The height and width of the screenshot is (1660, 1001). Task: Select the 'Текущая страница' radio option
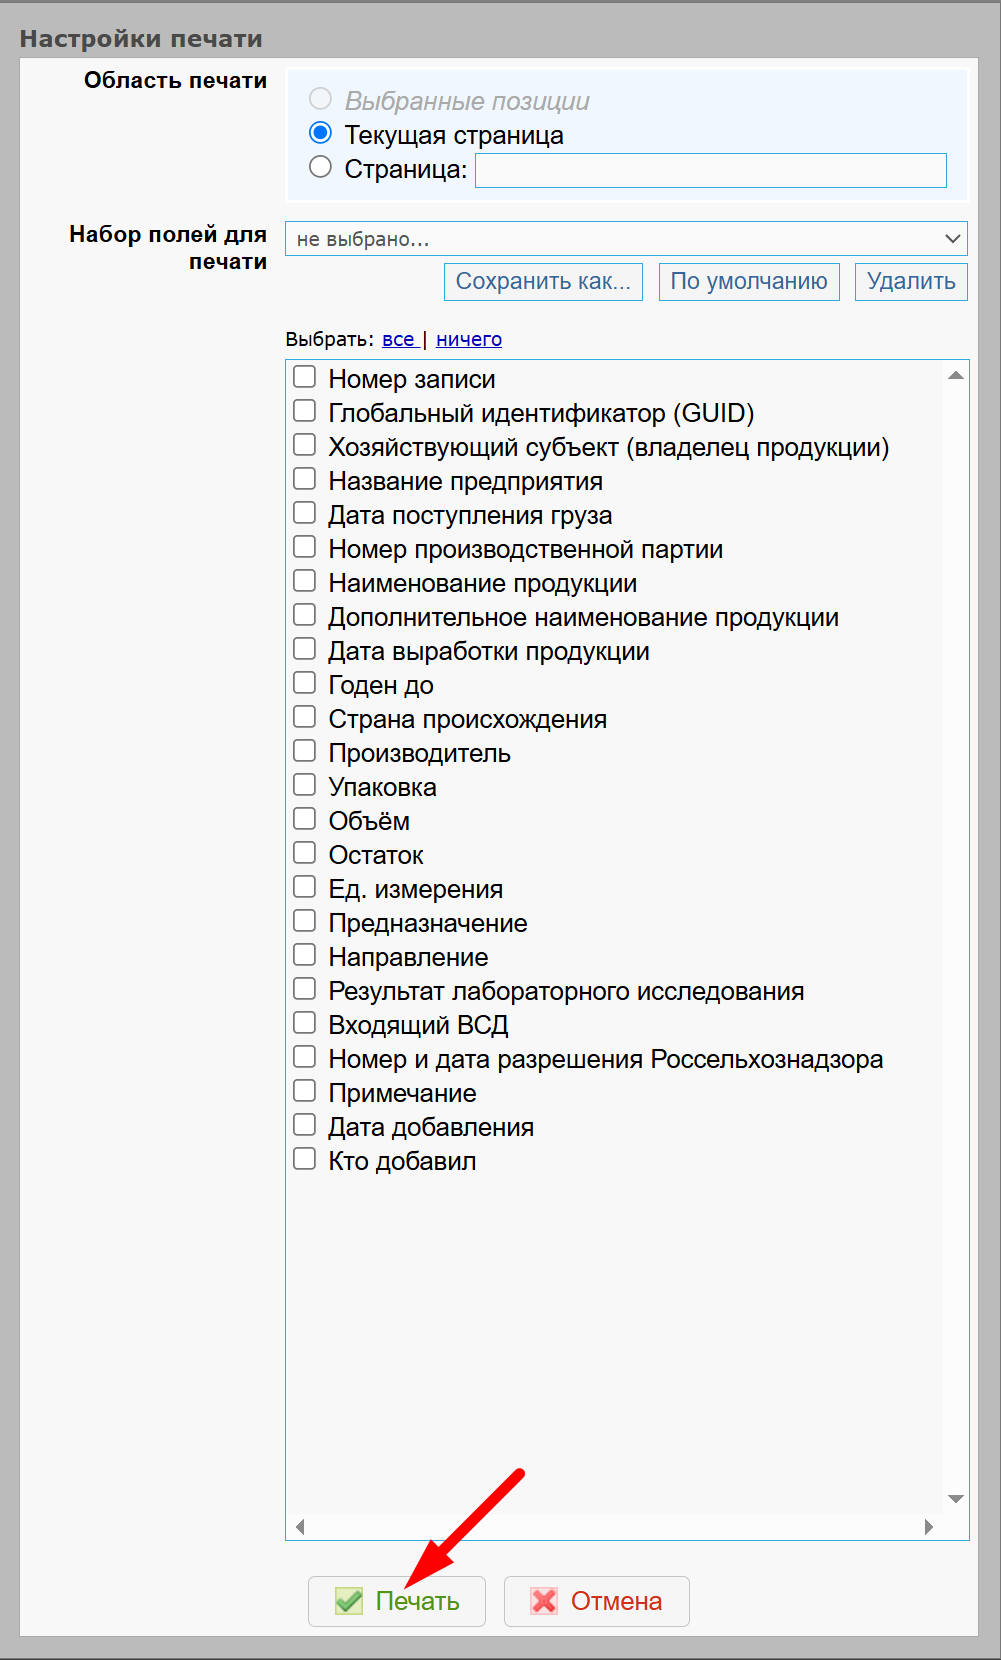pyautogui.click(x=320, y=133)
